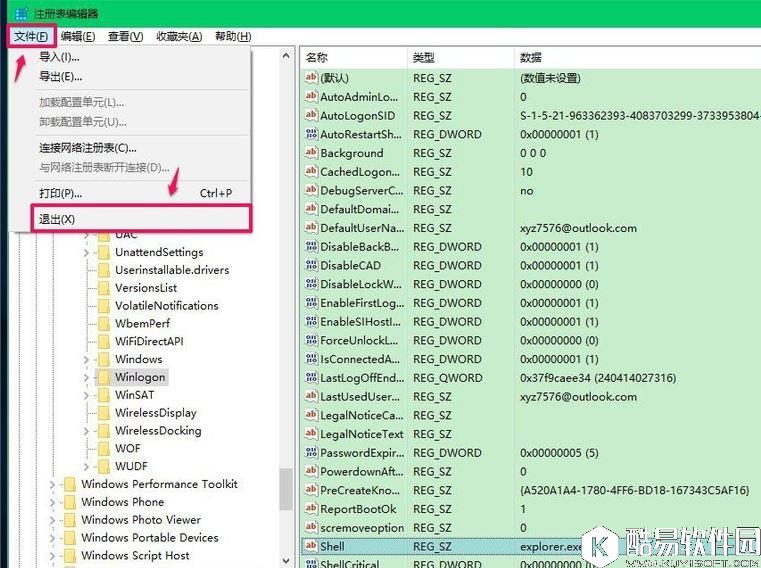Click the Shell string value icon
Viewport: 761px width, 568px height.
pos(311,546)
